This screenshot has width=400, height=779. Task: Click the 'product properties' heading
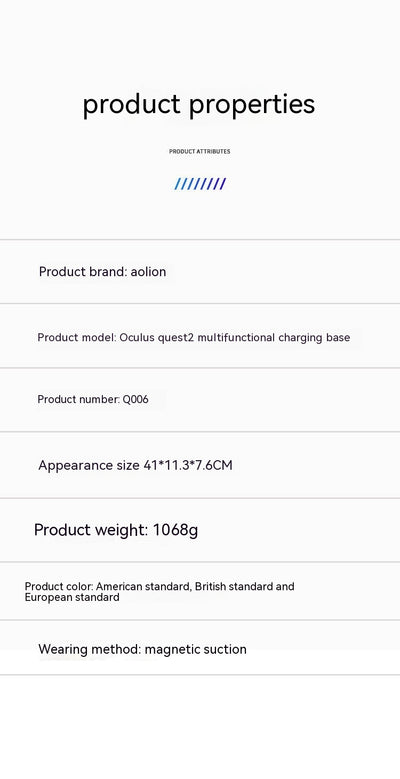click(199, 104)
